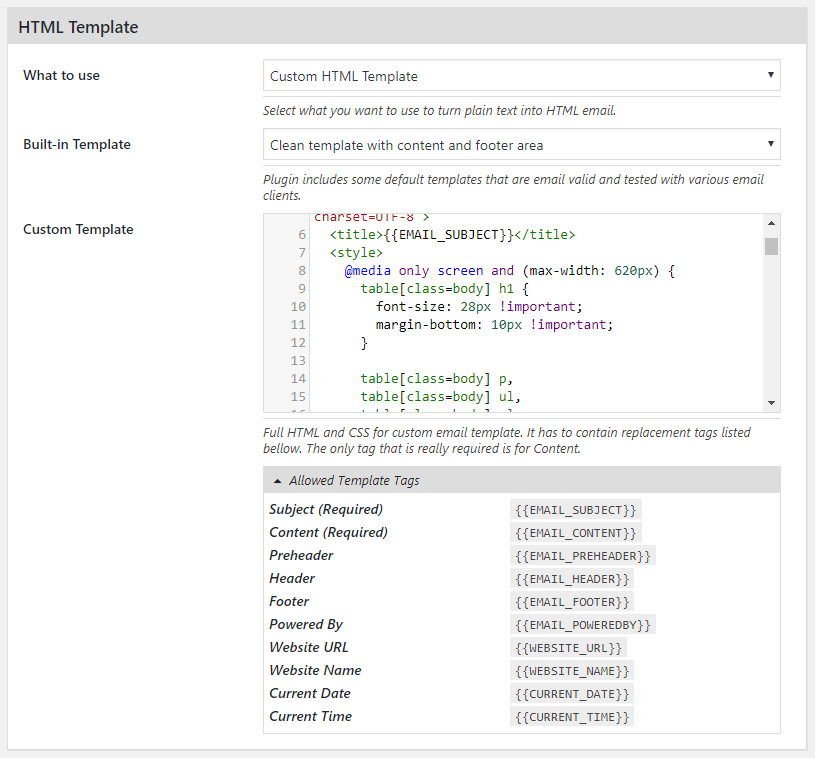Select the {{WEBSITE_URL}} template tag
The width and height of the screenshot is (815, 758).
pos(568,648)
